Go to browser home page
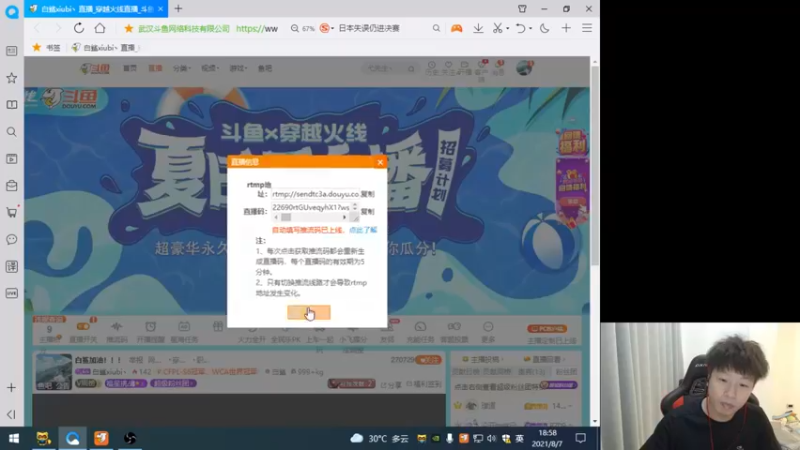 (100, 28)
